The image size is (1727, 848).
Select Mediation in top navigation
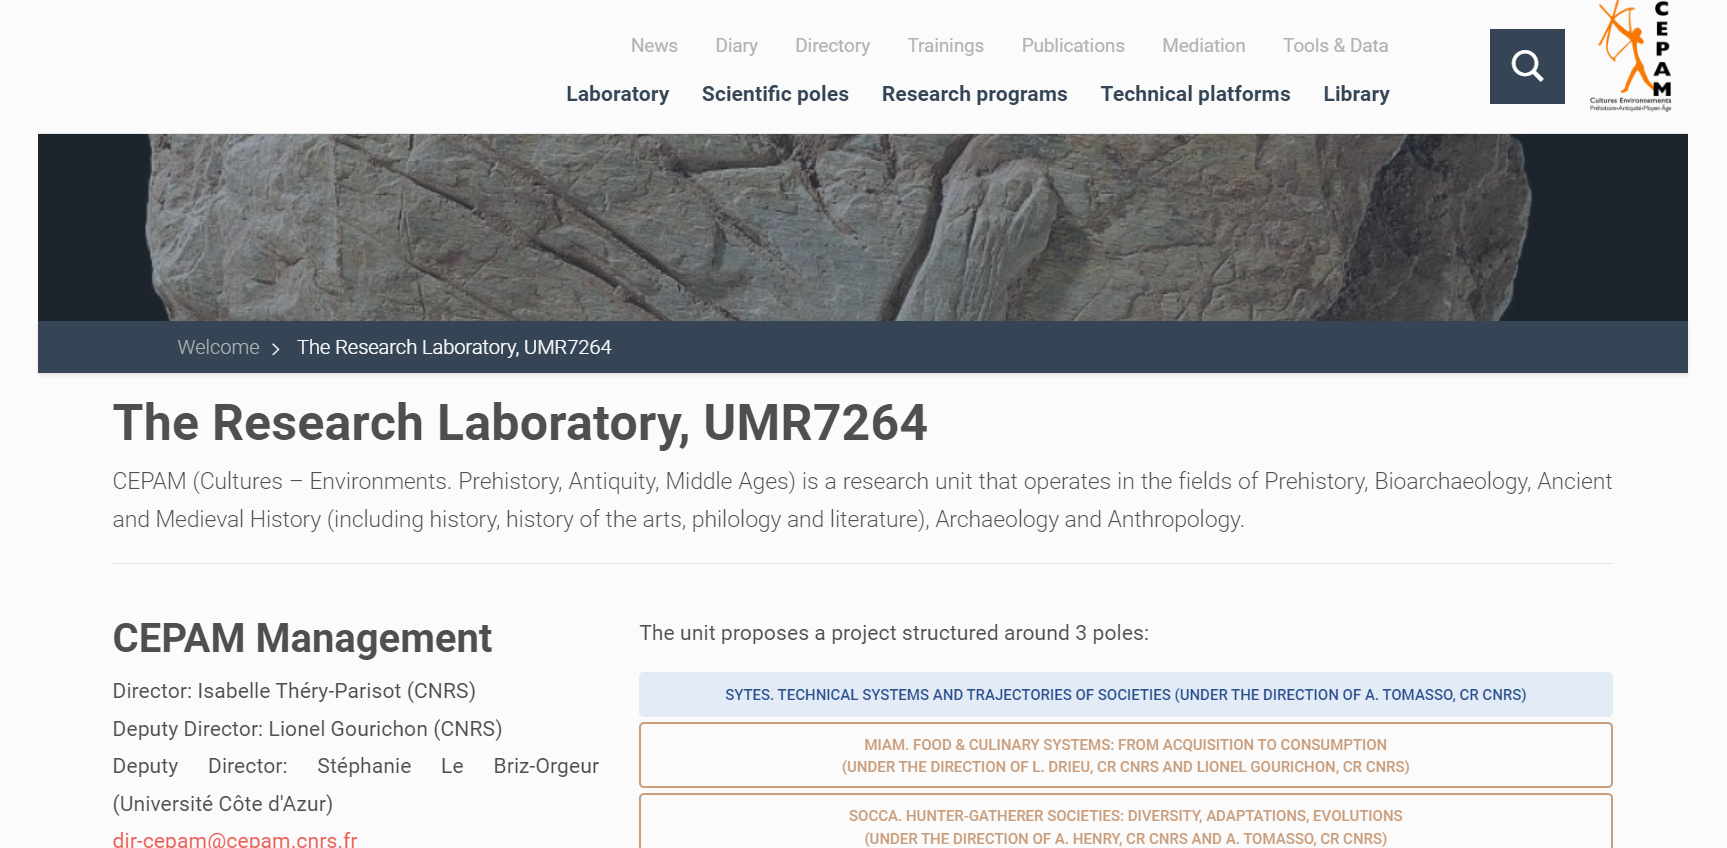(x=1203, y=46)
